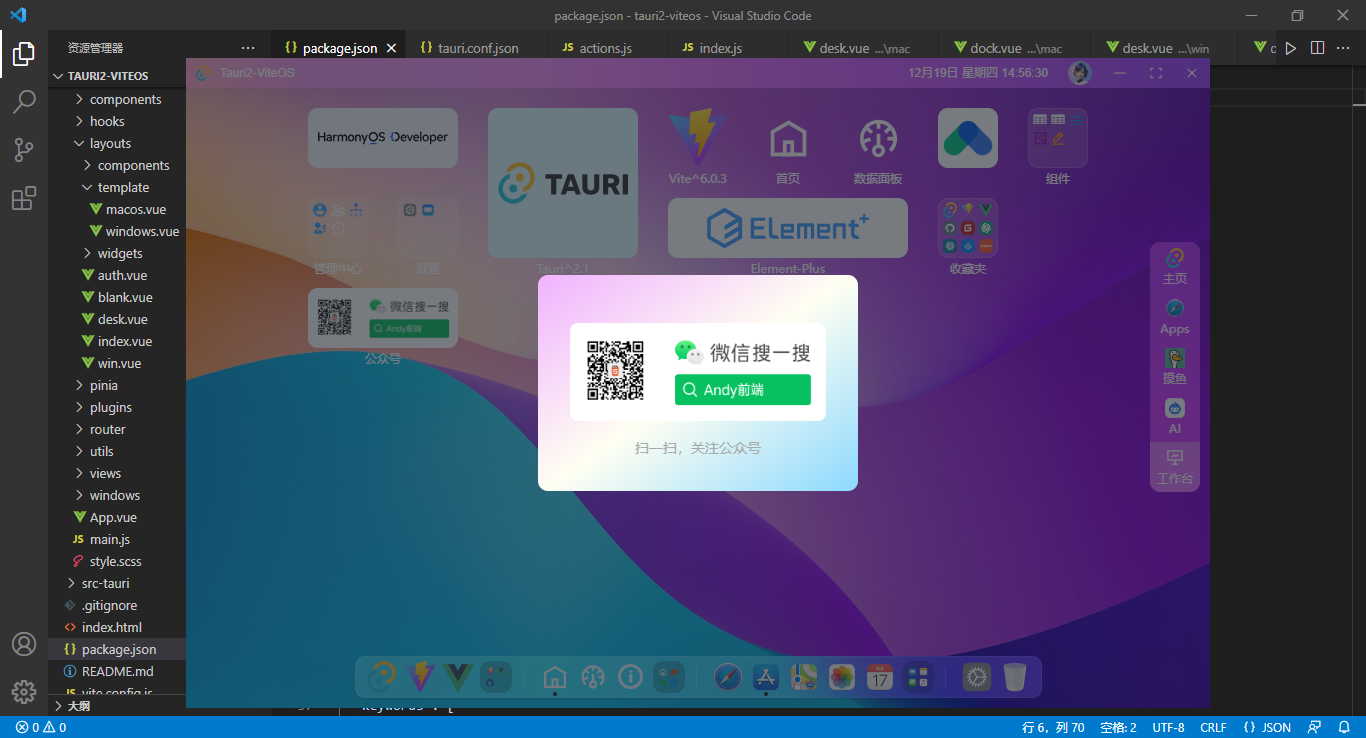Select 摸鱼 in the side panel

1175,367
